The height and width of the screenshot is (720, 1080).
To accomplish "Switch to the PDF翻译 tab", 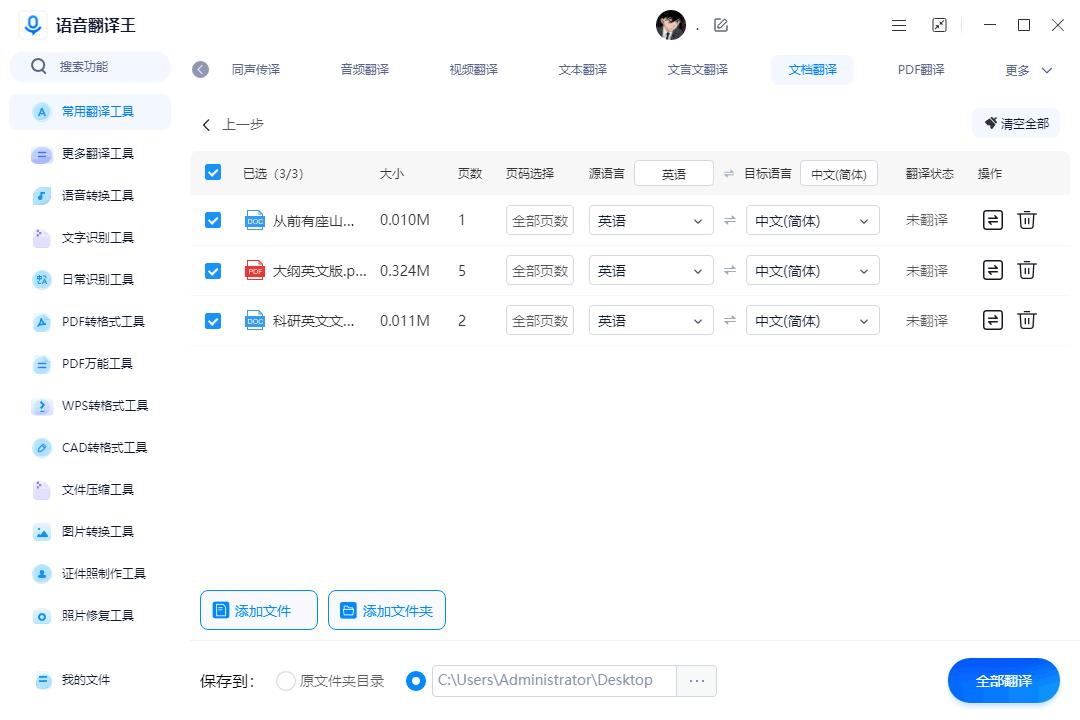I will point(921,70).
